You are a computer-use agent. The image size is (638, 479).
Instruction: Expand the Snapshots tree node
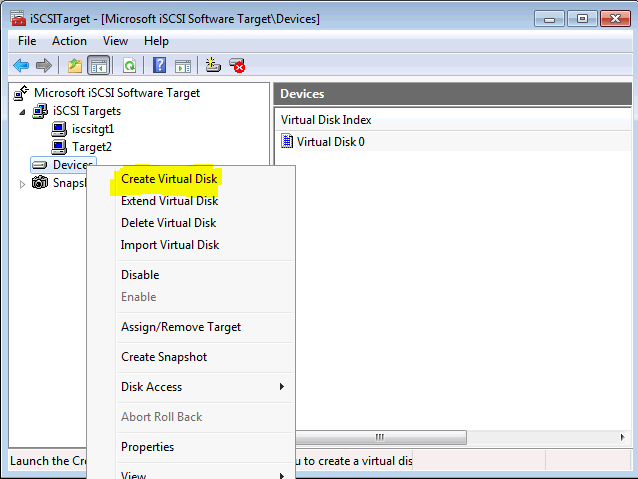point(22,184)
